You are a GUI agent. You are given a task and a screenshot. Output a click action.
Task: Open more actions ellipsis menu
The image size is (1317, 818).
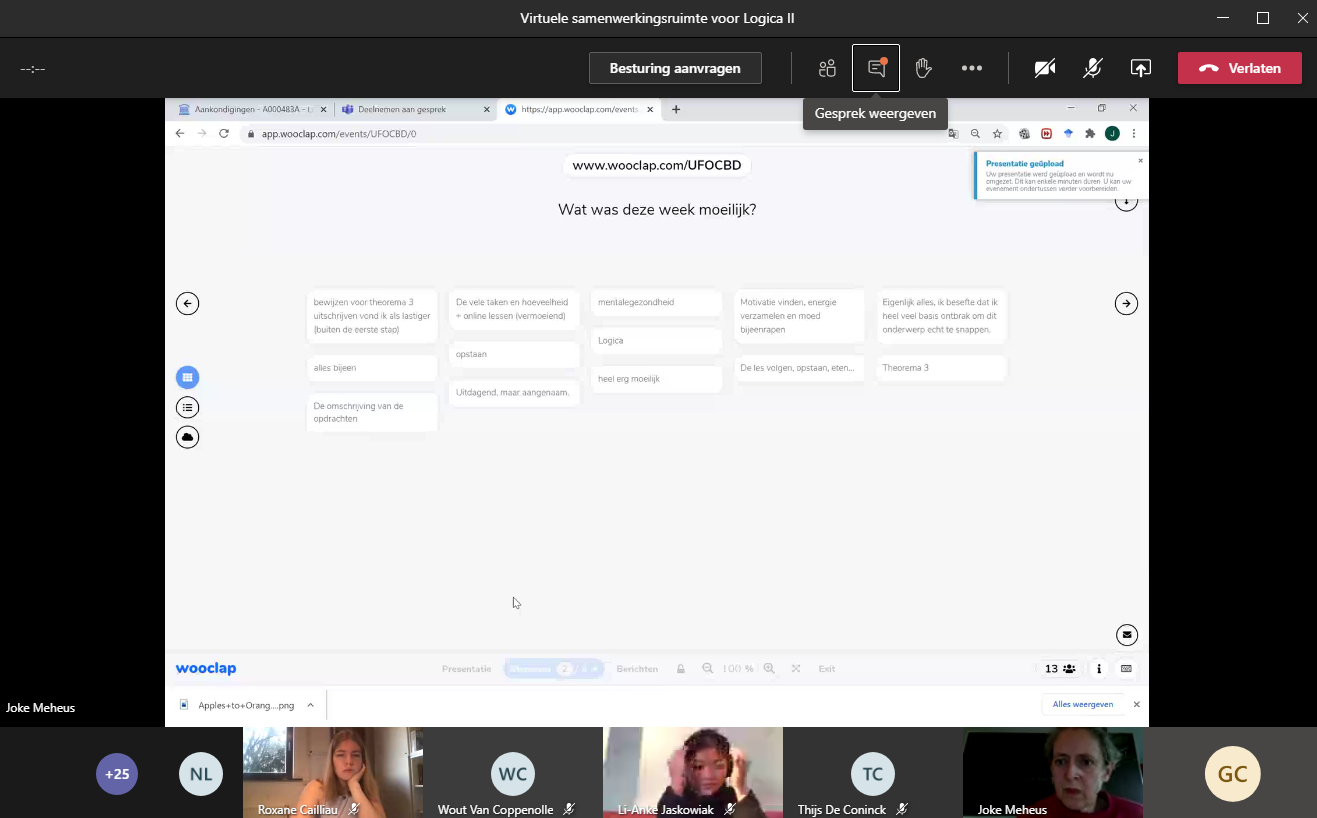tap(971, 68)
